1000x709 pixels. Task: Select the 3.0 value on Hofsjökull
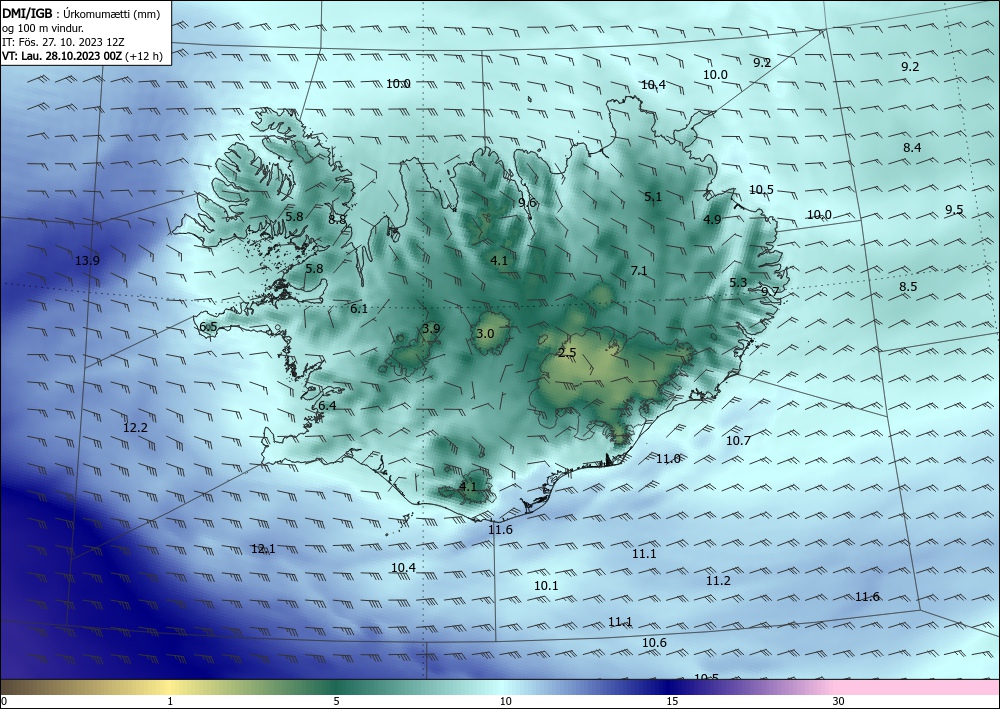tap(485, 334)
